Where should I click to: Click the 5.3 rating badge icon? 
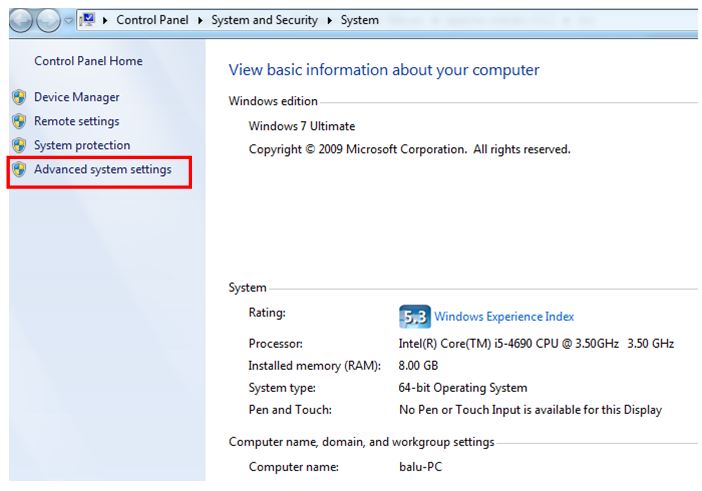[415, 316]
